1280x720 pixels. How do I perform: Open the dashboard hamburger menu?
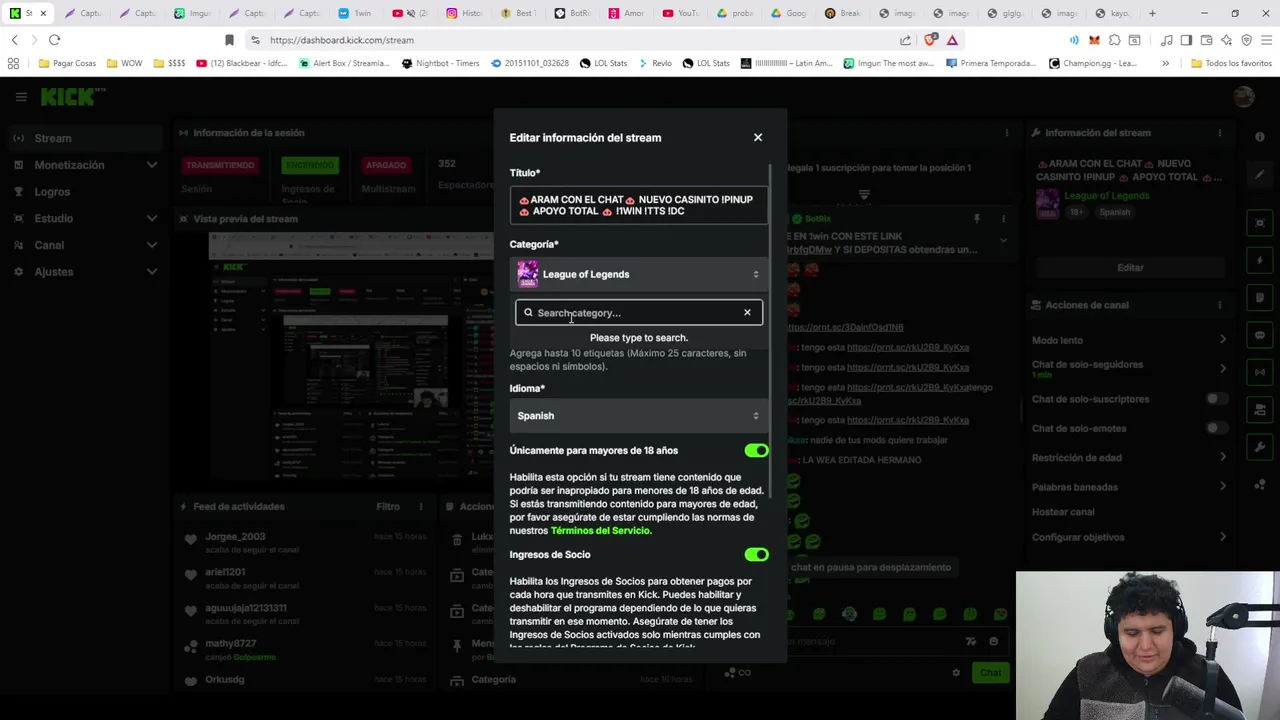click(x=21, y=97)
